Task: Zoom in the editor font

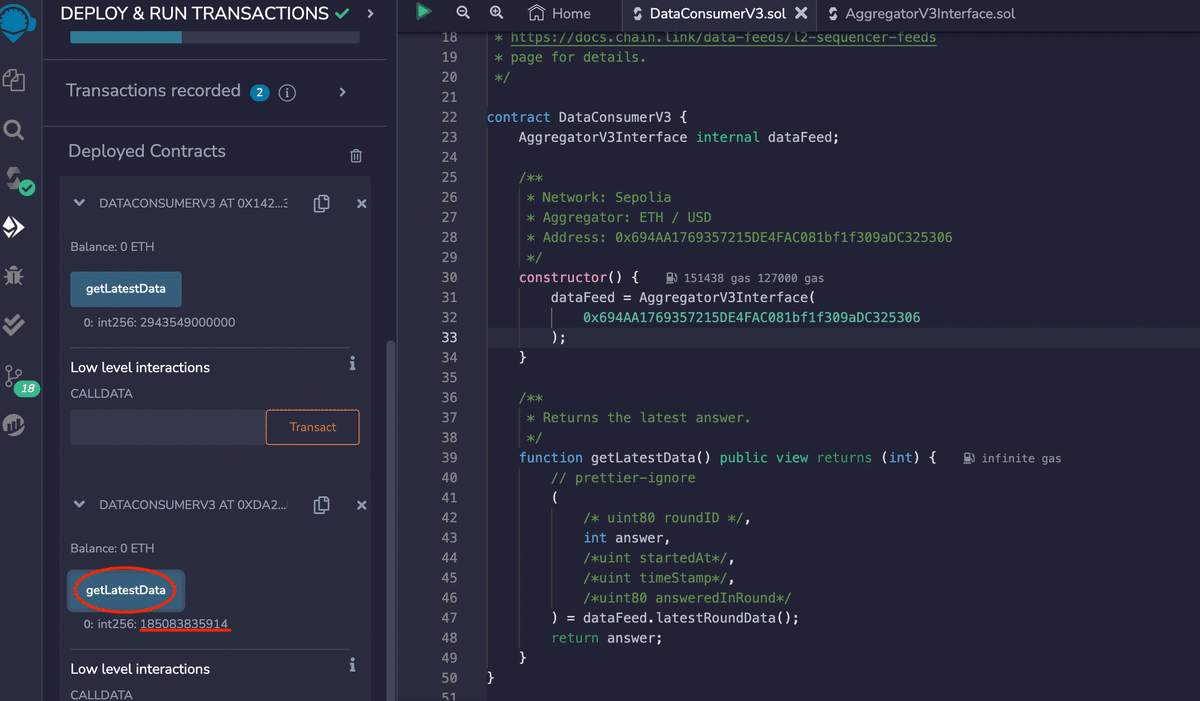Action: click(496, 13)
